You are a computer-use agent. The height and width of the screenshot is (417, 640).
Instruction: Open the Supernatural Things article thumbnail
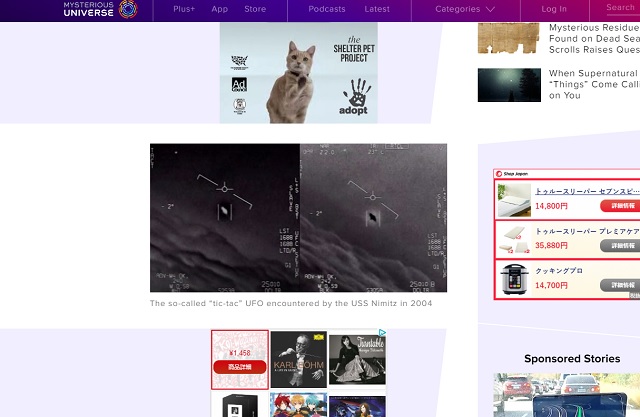(509, 85)
